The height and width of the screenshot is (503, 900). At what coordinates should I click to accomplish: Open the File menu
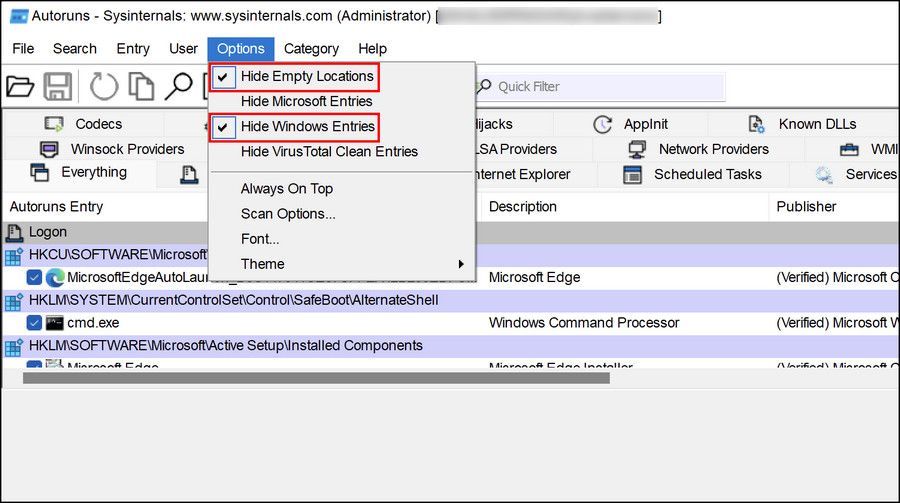(x=23, y=49)
